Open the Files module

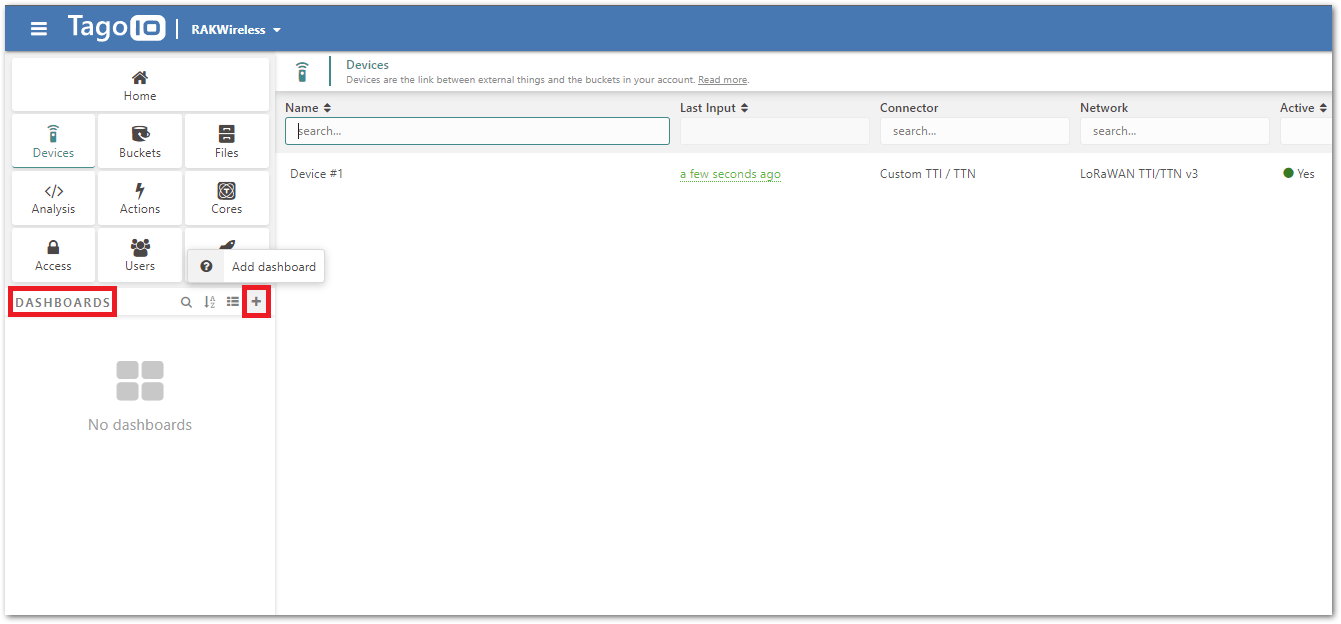pos(227,141)
